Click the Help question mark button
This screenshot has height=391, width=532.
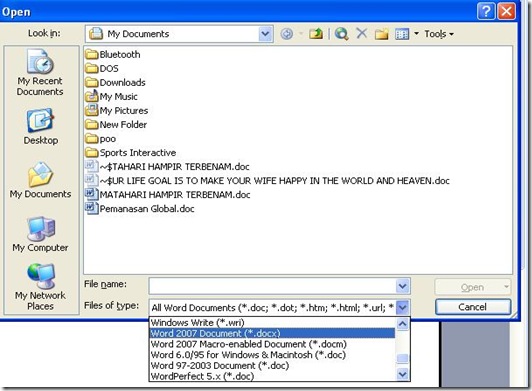pos(486,11)
